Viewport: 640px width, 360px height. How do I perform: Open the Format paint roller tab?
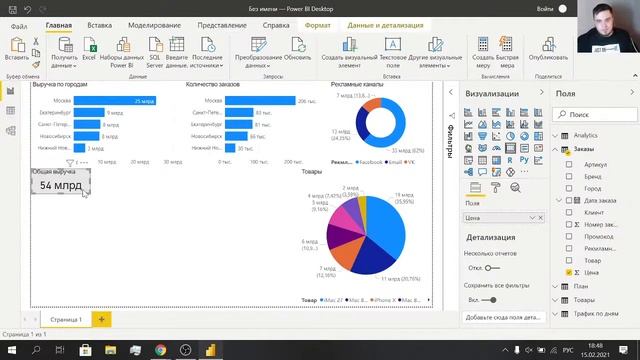(x=496, y=188)
